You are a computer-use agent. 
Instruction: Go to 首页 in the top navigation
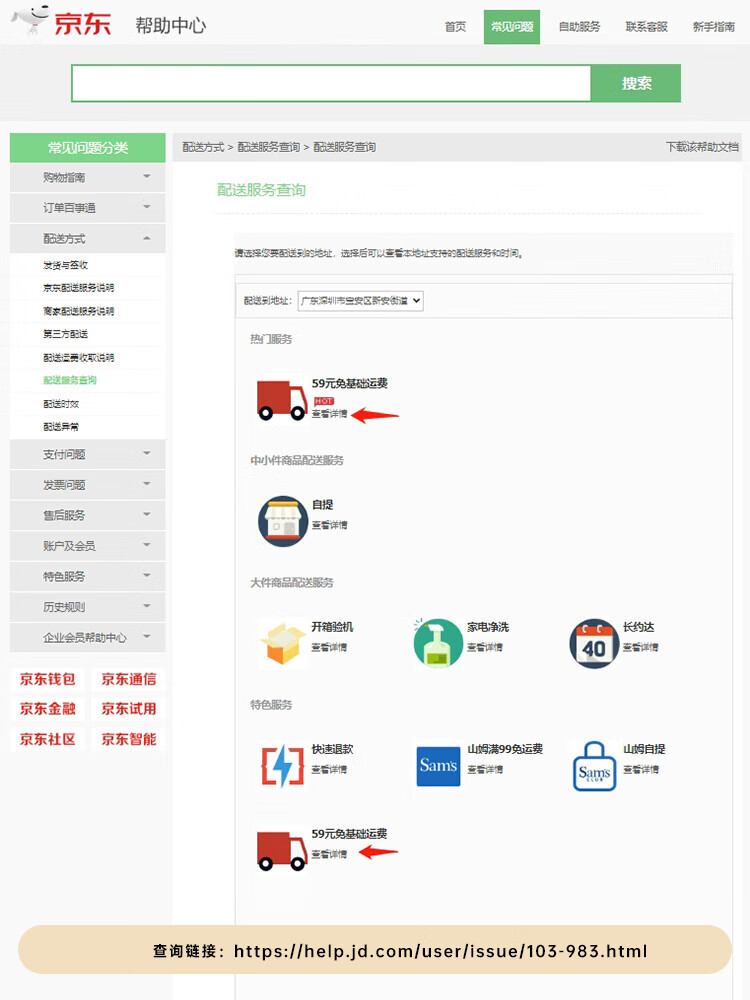pyautogui.click(x=455, y=27)
